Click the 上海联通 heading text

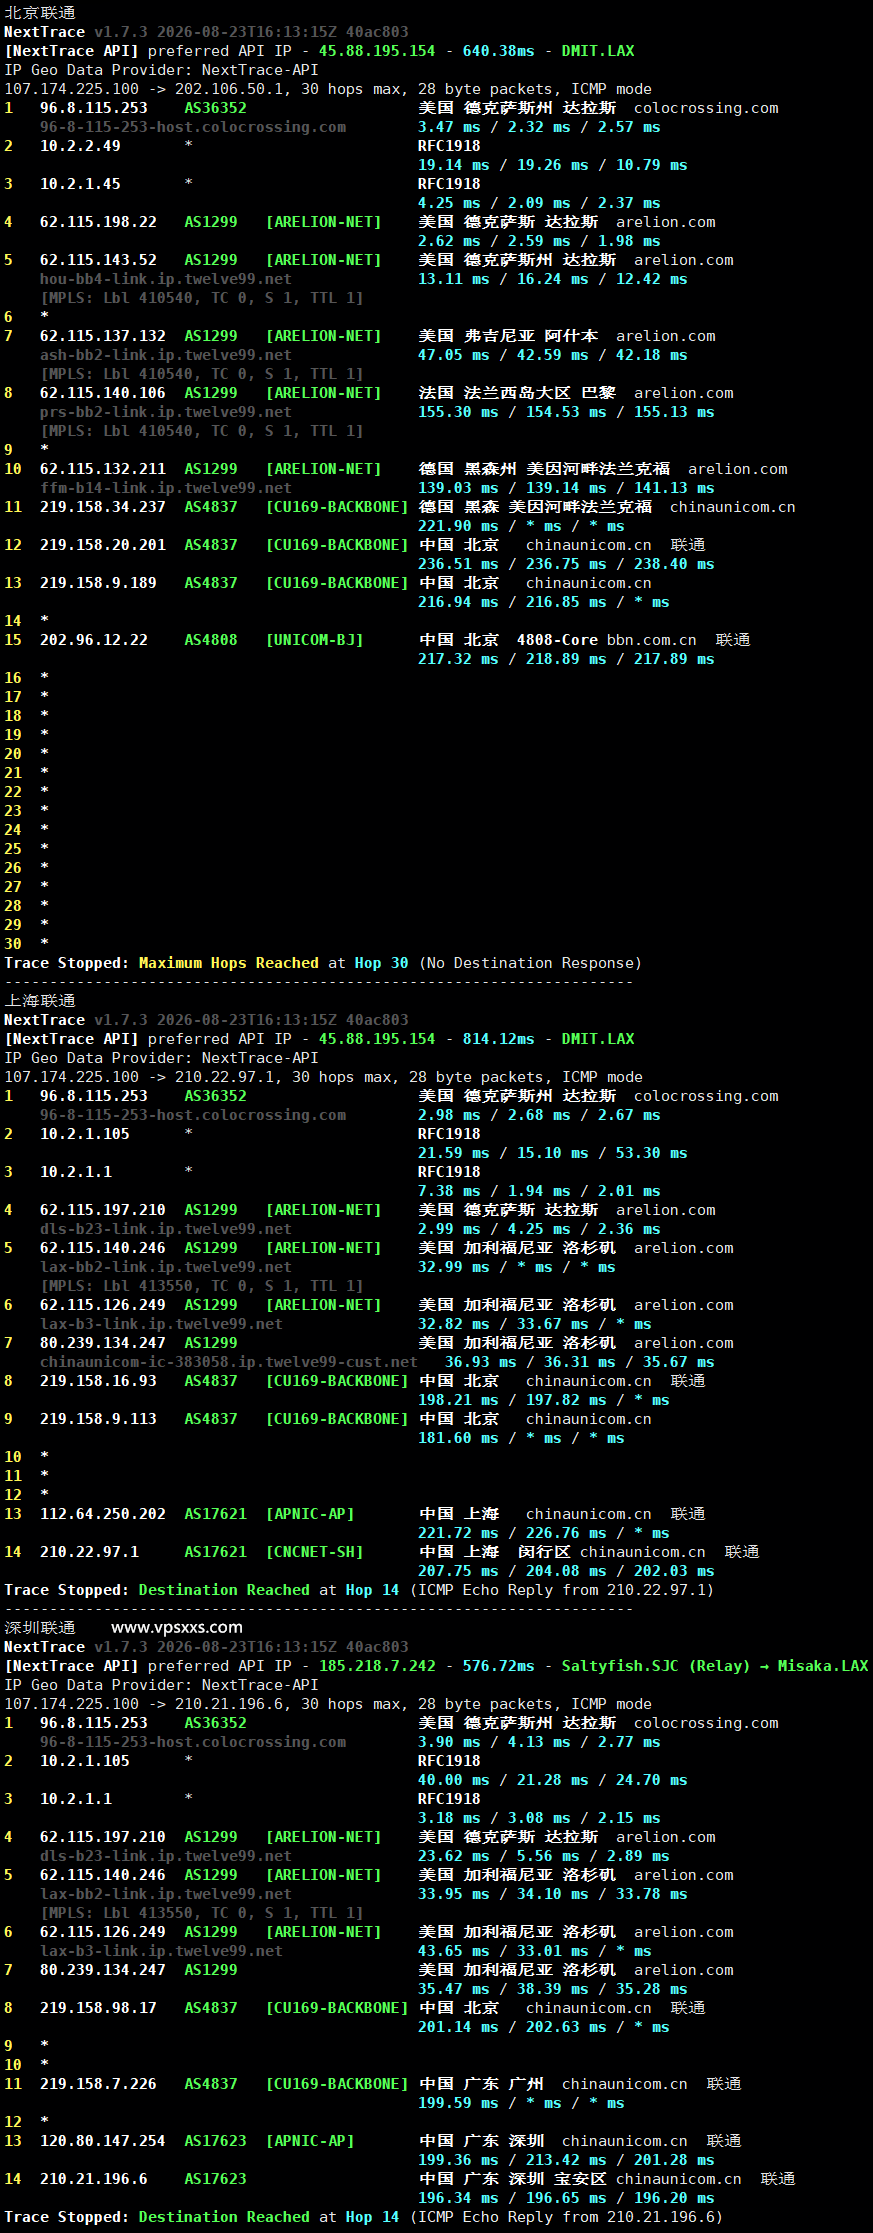40,1001
